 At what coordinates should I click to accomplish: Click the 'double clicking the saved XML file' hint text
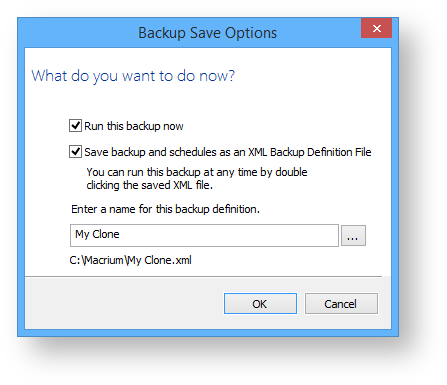coord(197,178)
